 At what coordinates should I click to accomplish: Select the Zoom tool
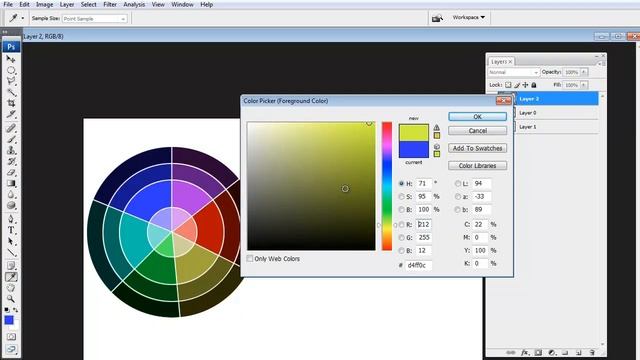(x=11, y=299)
